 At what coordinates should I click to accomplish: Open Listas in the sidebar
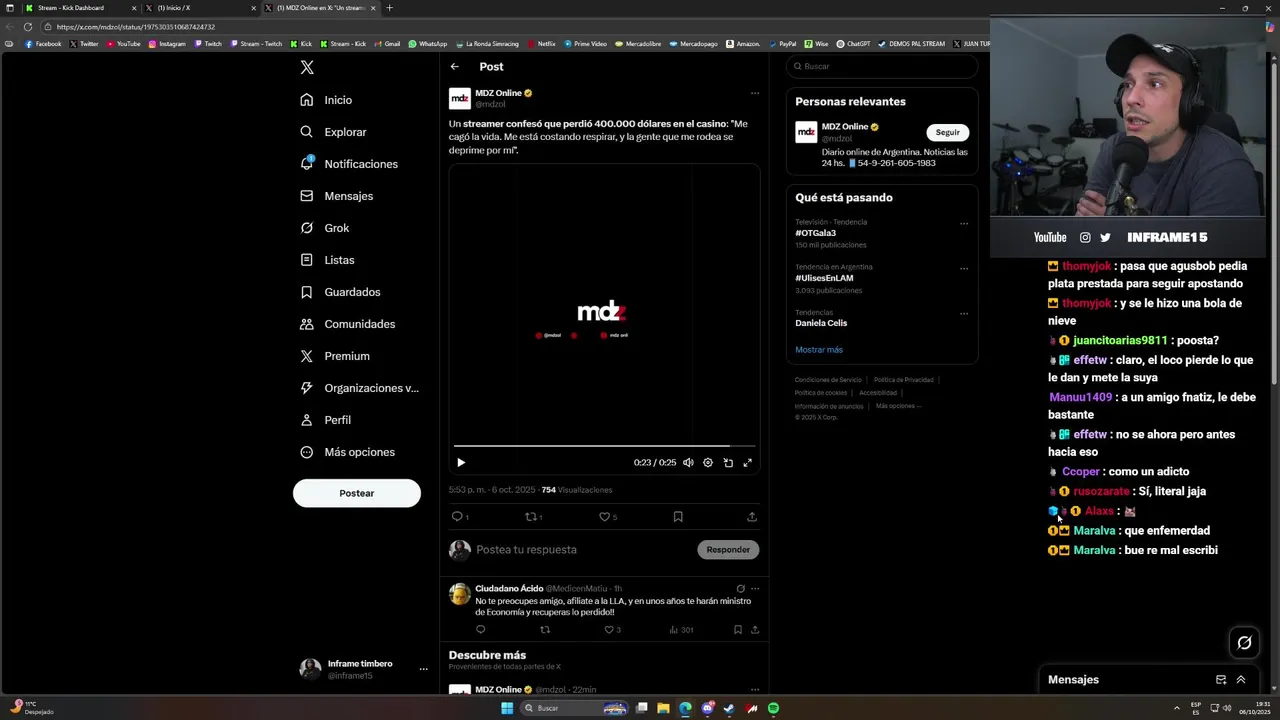(x=327, y=260)
